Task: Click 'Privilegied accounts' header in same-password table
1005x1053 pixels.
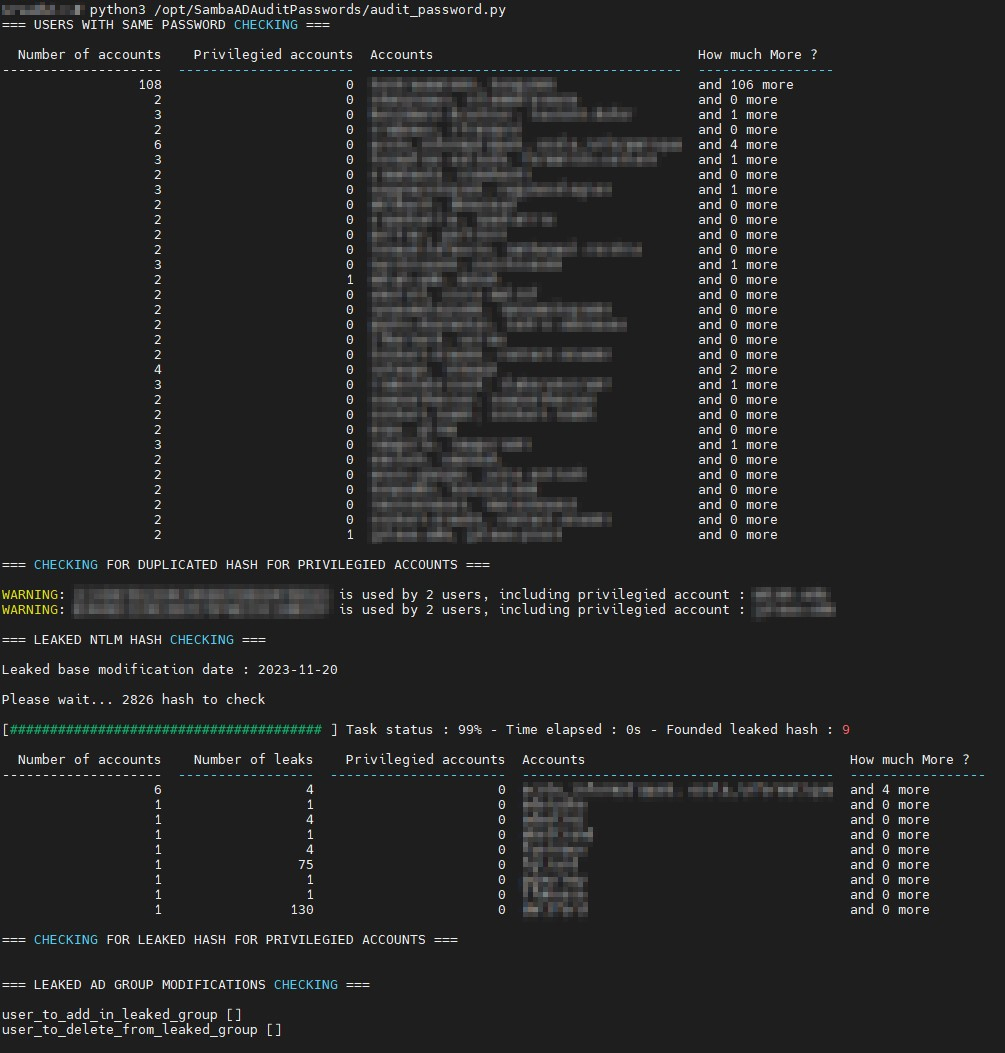Action: pyautogui.click(x=273, y=54)
